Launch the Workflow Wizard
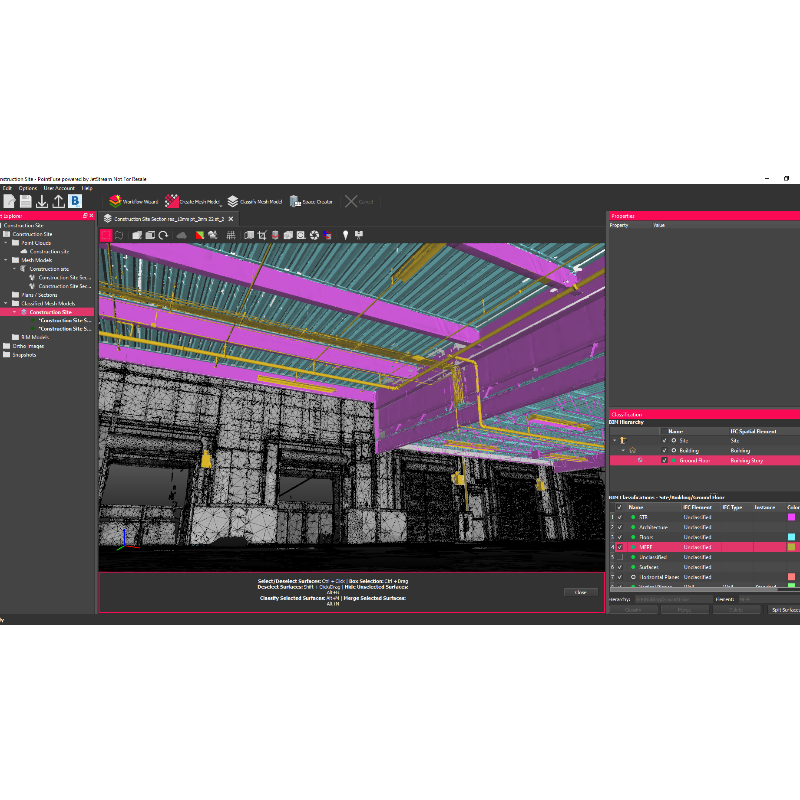The image size is (800, 800). click(x=137, y=200)
